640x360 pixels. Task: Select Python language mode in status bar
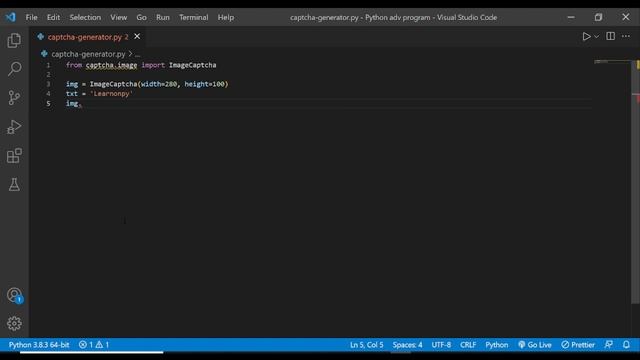tap(497, 345)
